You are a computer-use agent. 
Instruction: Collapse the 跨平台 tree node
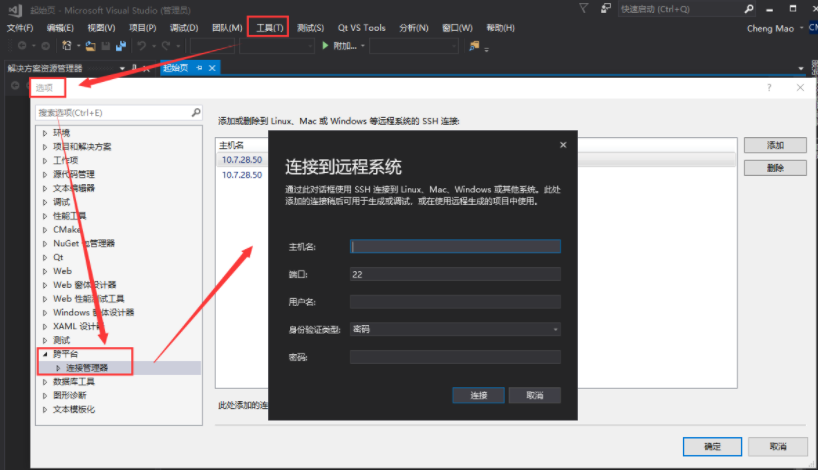[45, 354]
